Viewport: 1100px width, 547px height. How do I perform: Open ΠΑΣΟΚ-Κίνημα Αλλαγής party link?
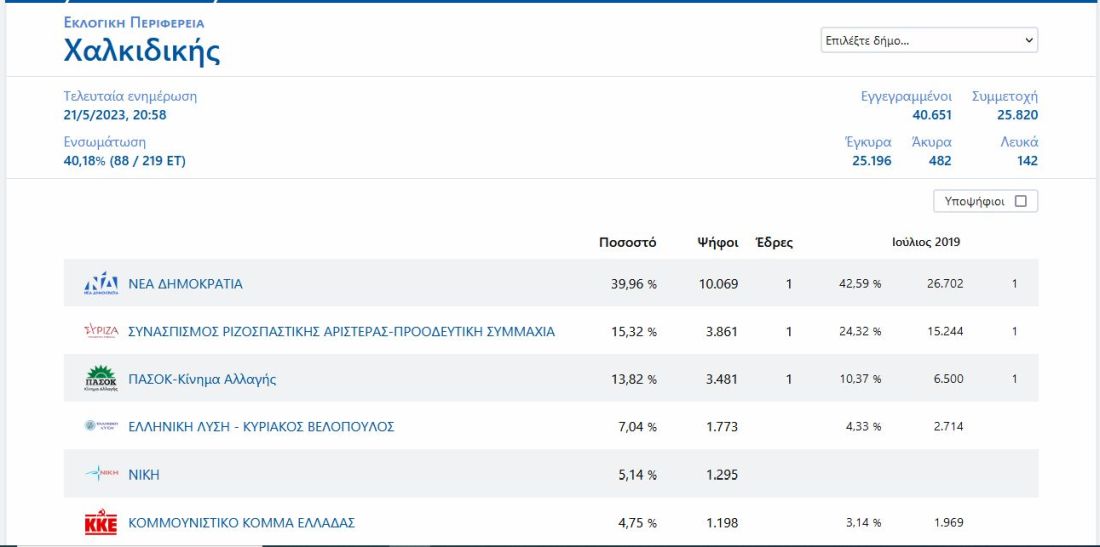202,379
